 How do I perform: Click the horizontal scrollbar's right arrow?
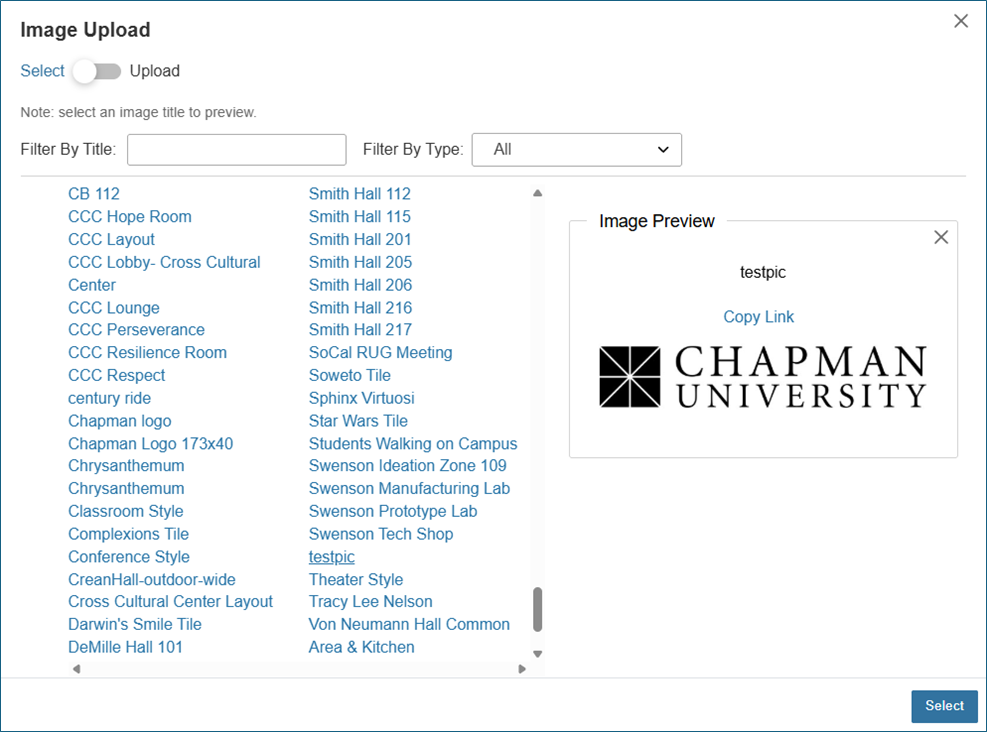[x=521, y=668]
